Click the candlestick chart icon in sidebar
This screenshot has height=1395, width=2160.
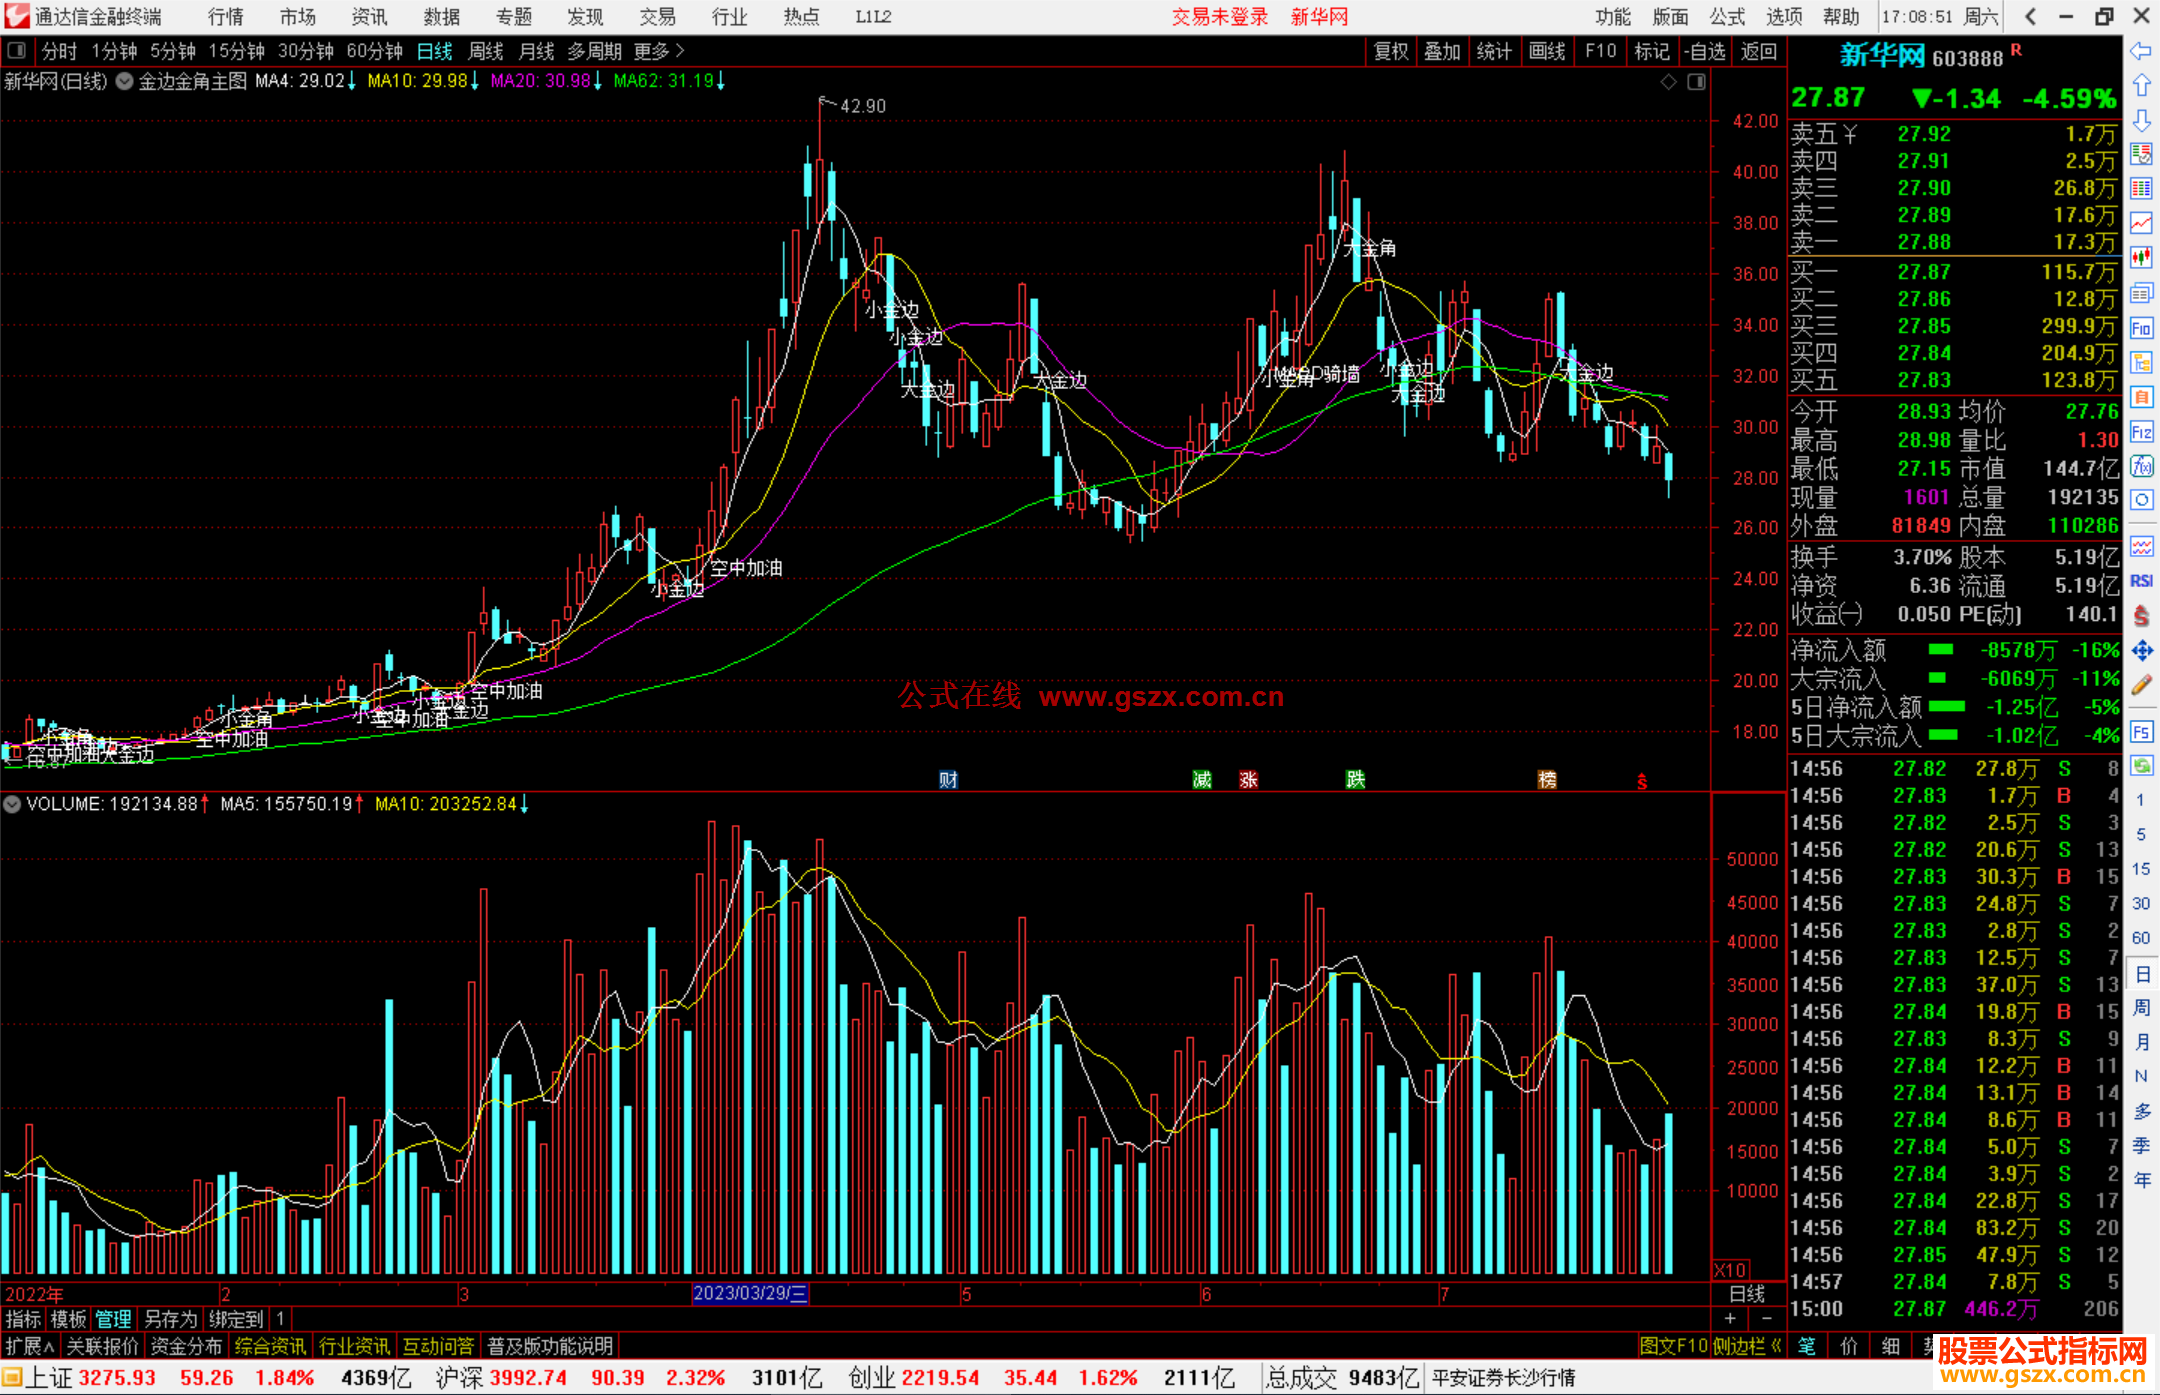[2141, 258]
